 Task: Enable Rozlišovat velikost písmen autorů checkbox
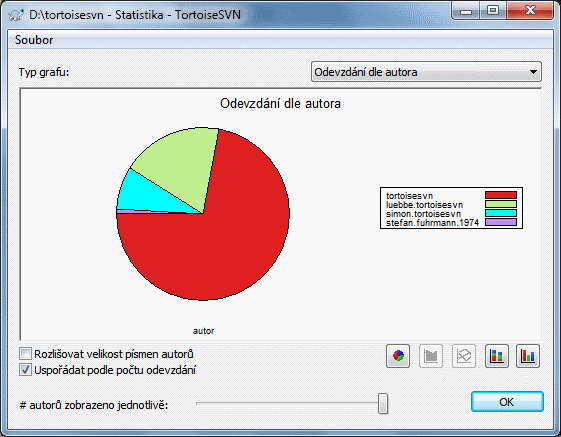[25, 354]
